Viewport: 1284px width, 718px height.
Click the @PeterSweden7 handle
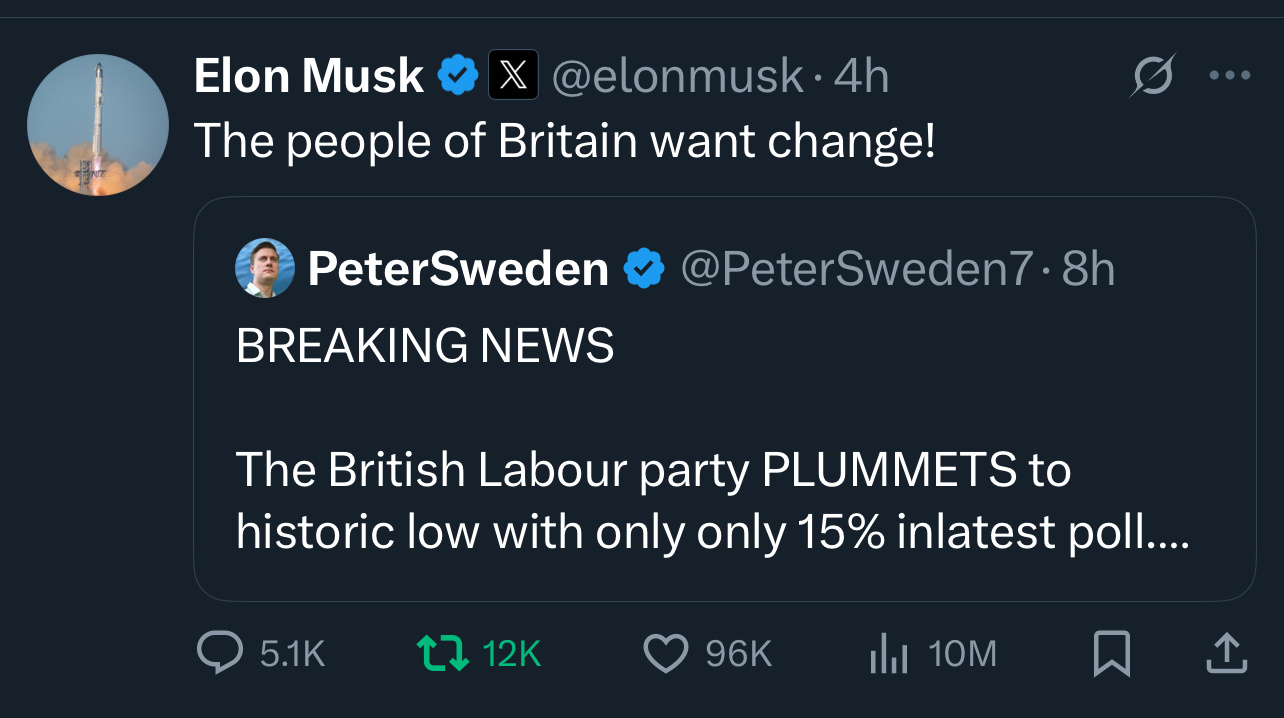(856, 268)
